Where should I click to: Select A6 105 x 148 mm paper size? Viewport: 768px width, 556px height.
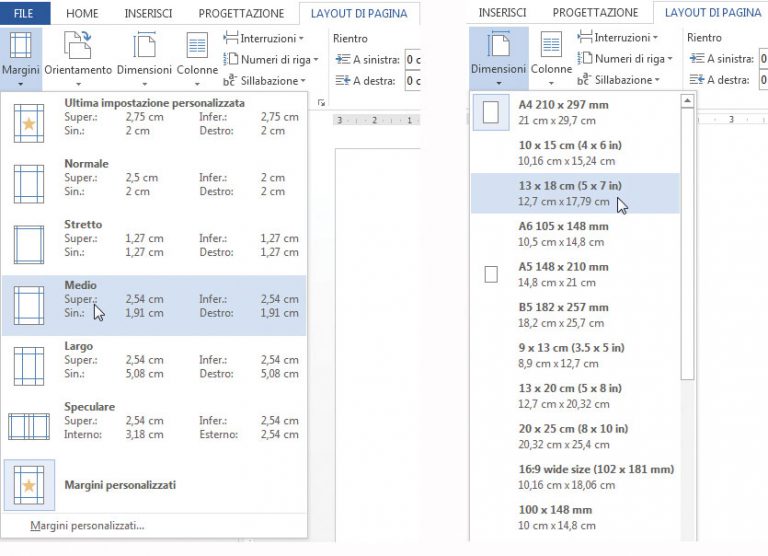pyautogui.click(x=576, y=234)
